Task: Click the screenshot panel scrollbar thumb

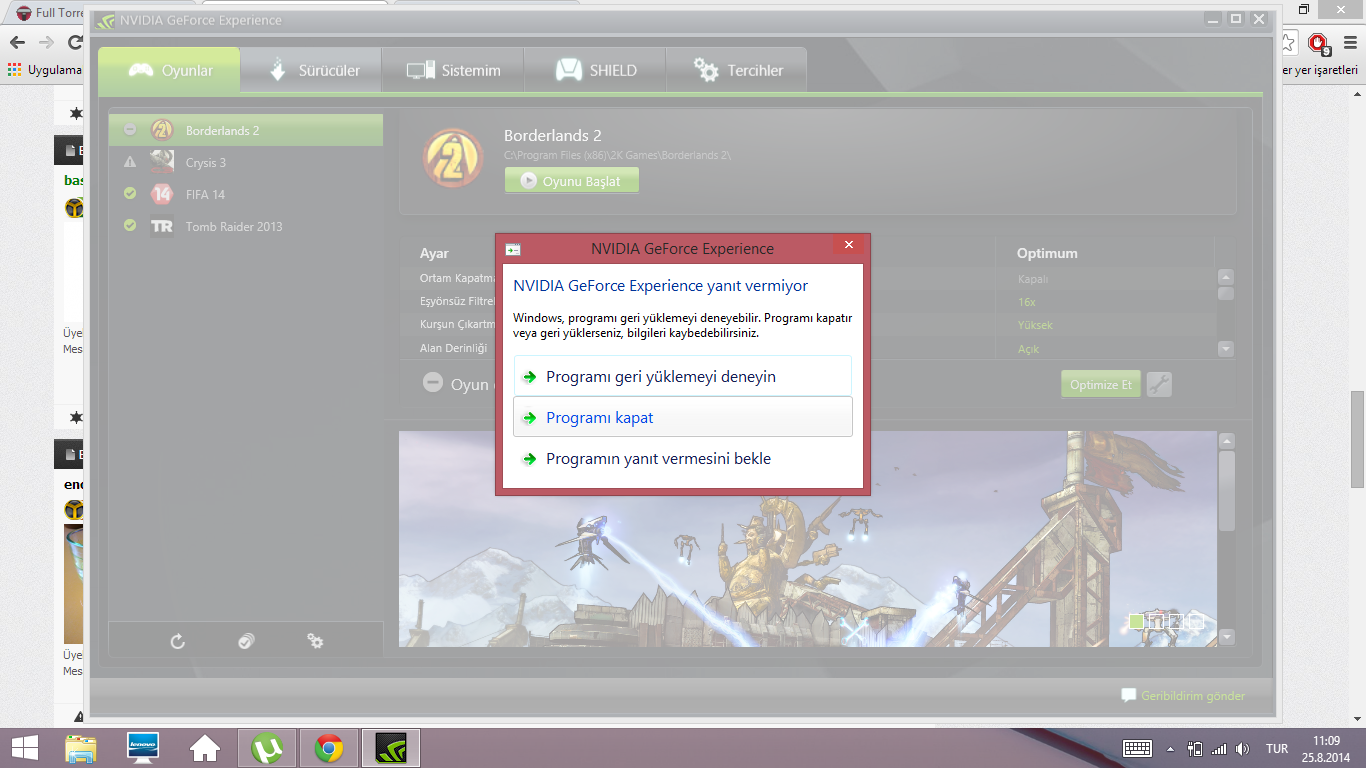Action: [1227, 490]
